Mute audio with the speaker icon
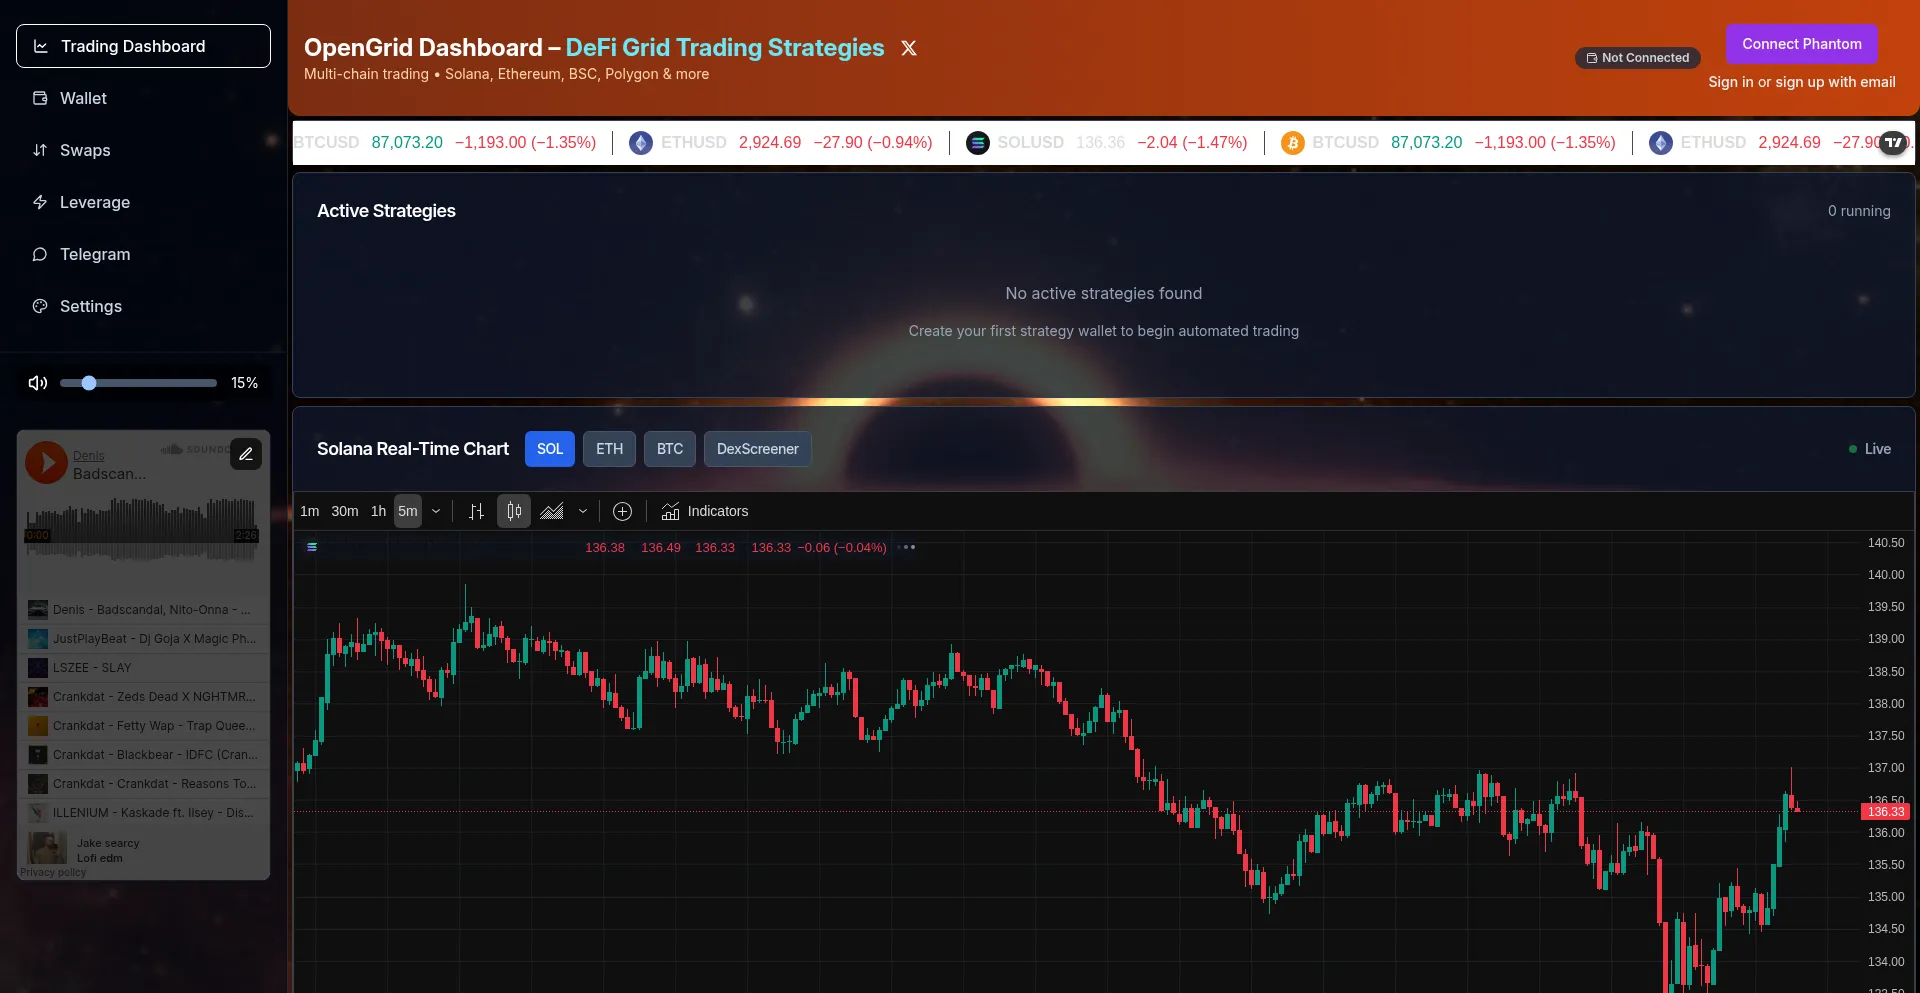The height and width of the screenshot is (993, 1920). (38, 383)
